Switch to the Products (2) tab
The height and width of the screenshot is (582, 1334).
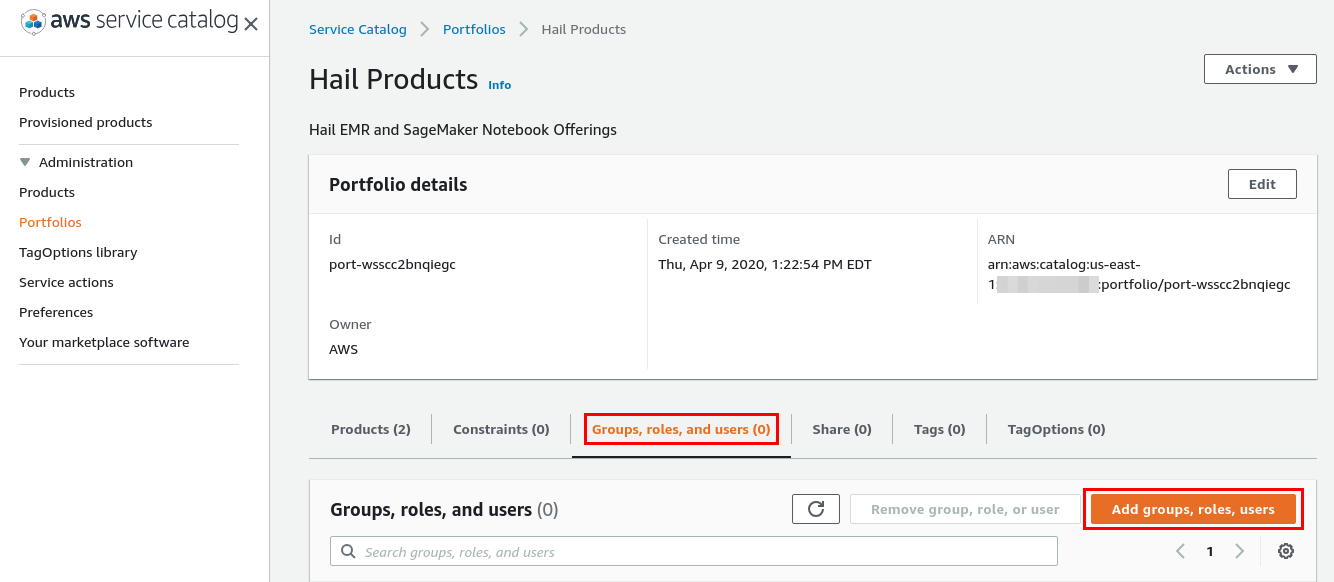(371, 429)
